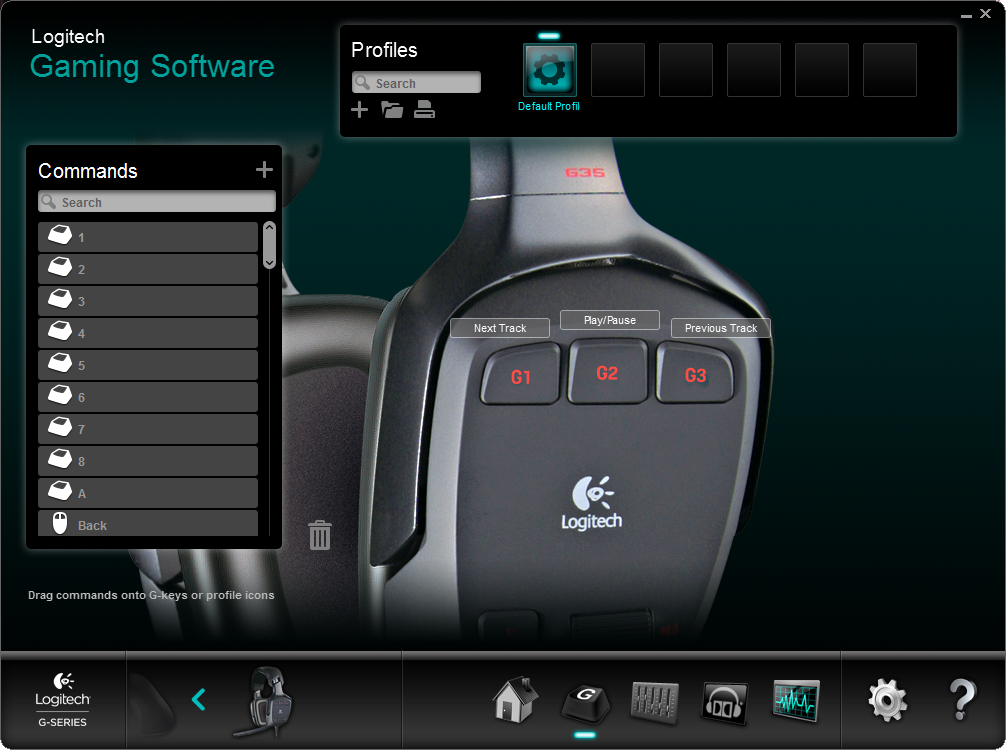The width and height of the screenshot is (1006, 750).
Task: Open the equalizer mixer settings icon
Action: pyautogui.click(x=654, y=703)
